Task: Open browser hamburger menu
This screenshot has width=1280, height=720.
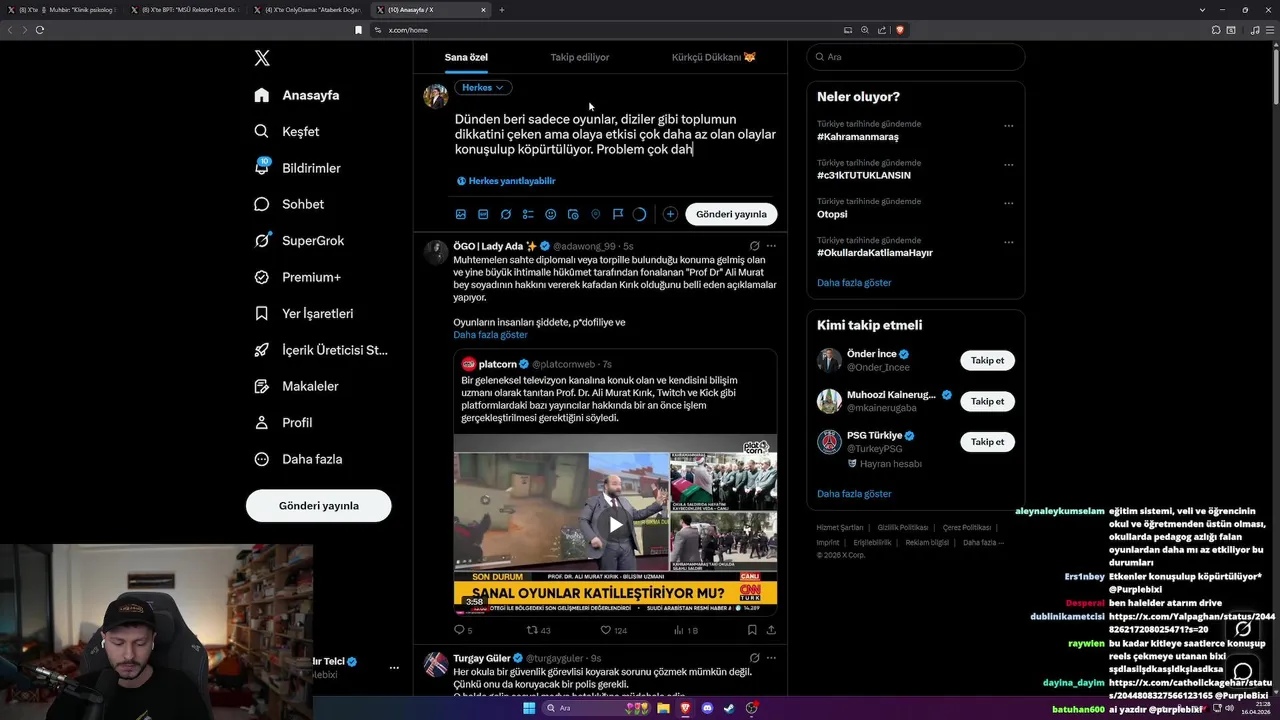Action: point(1269,30)
